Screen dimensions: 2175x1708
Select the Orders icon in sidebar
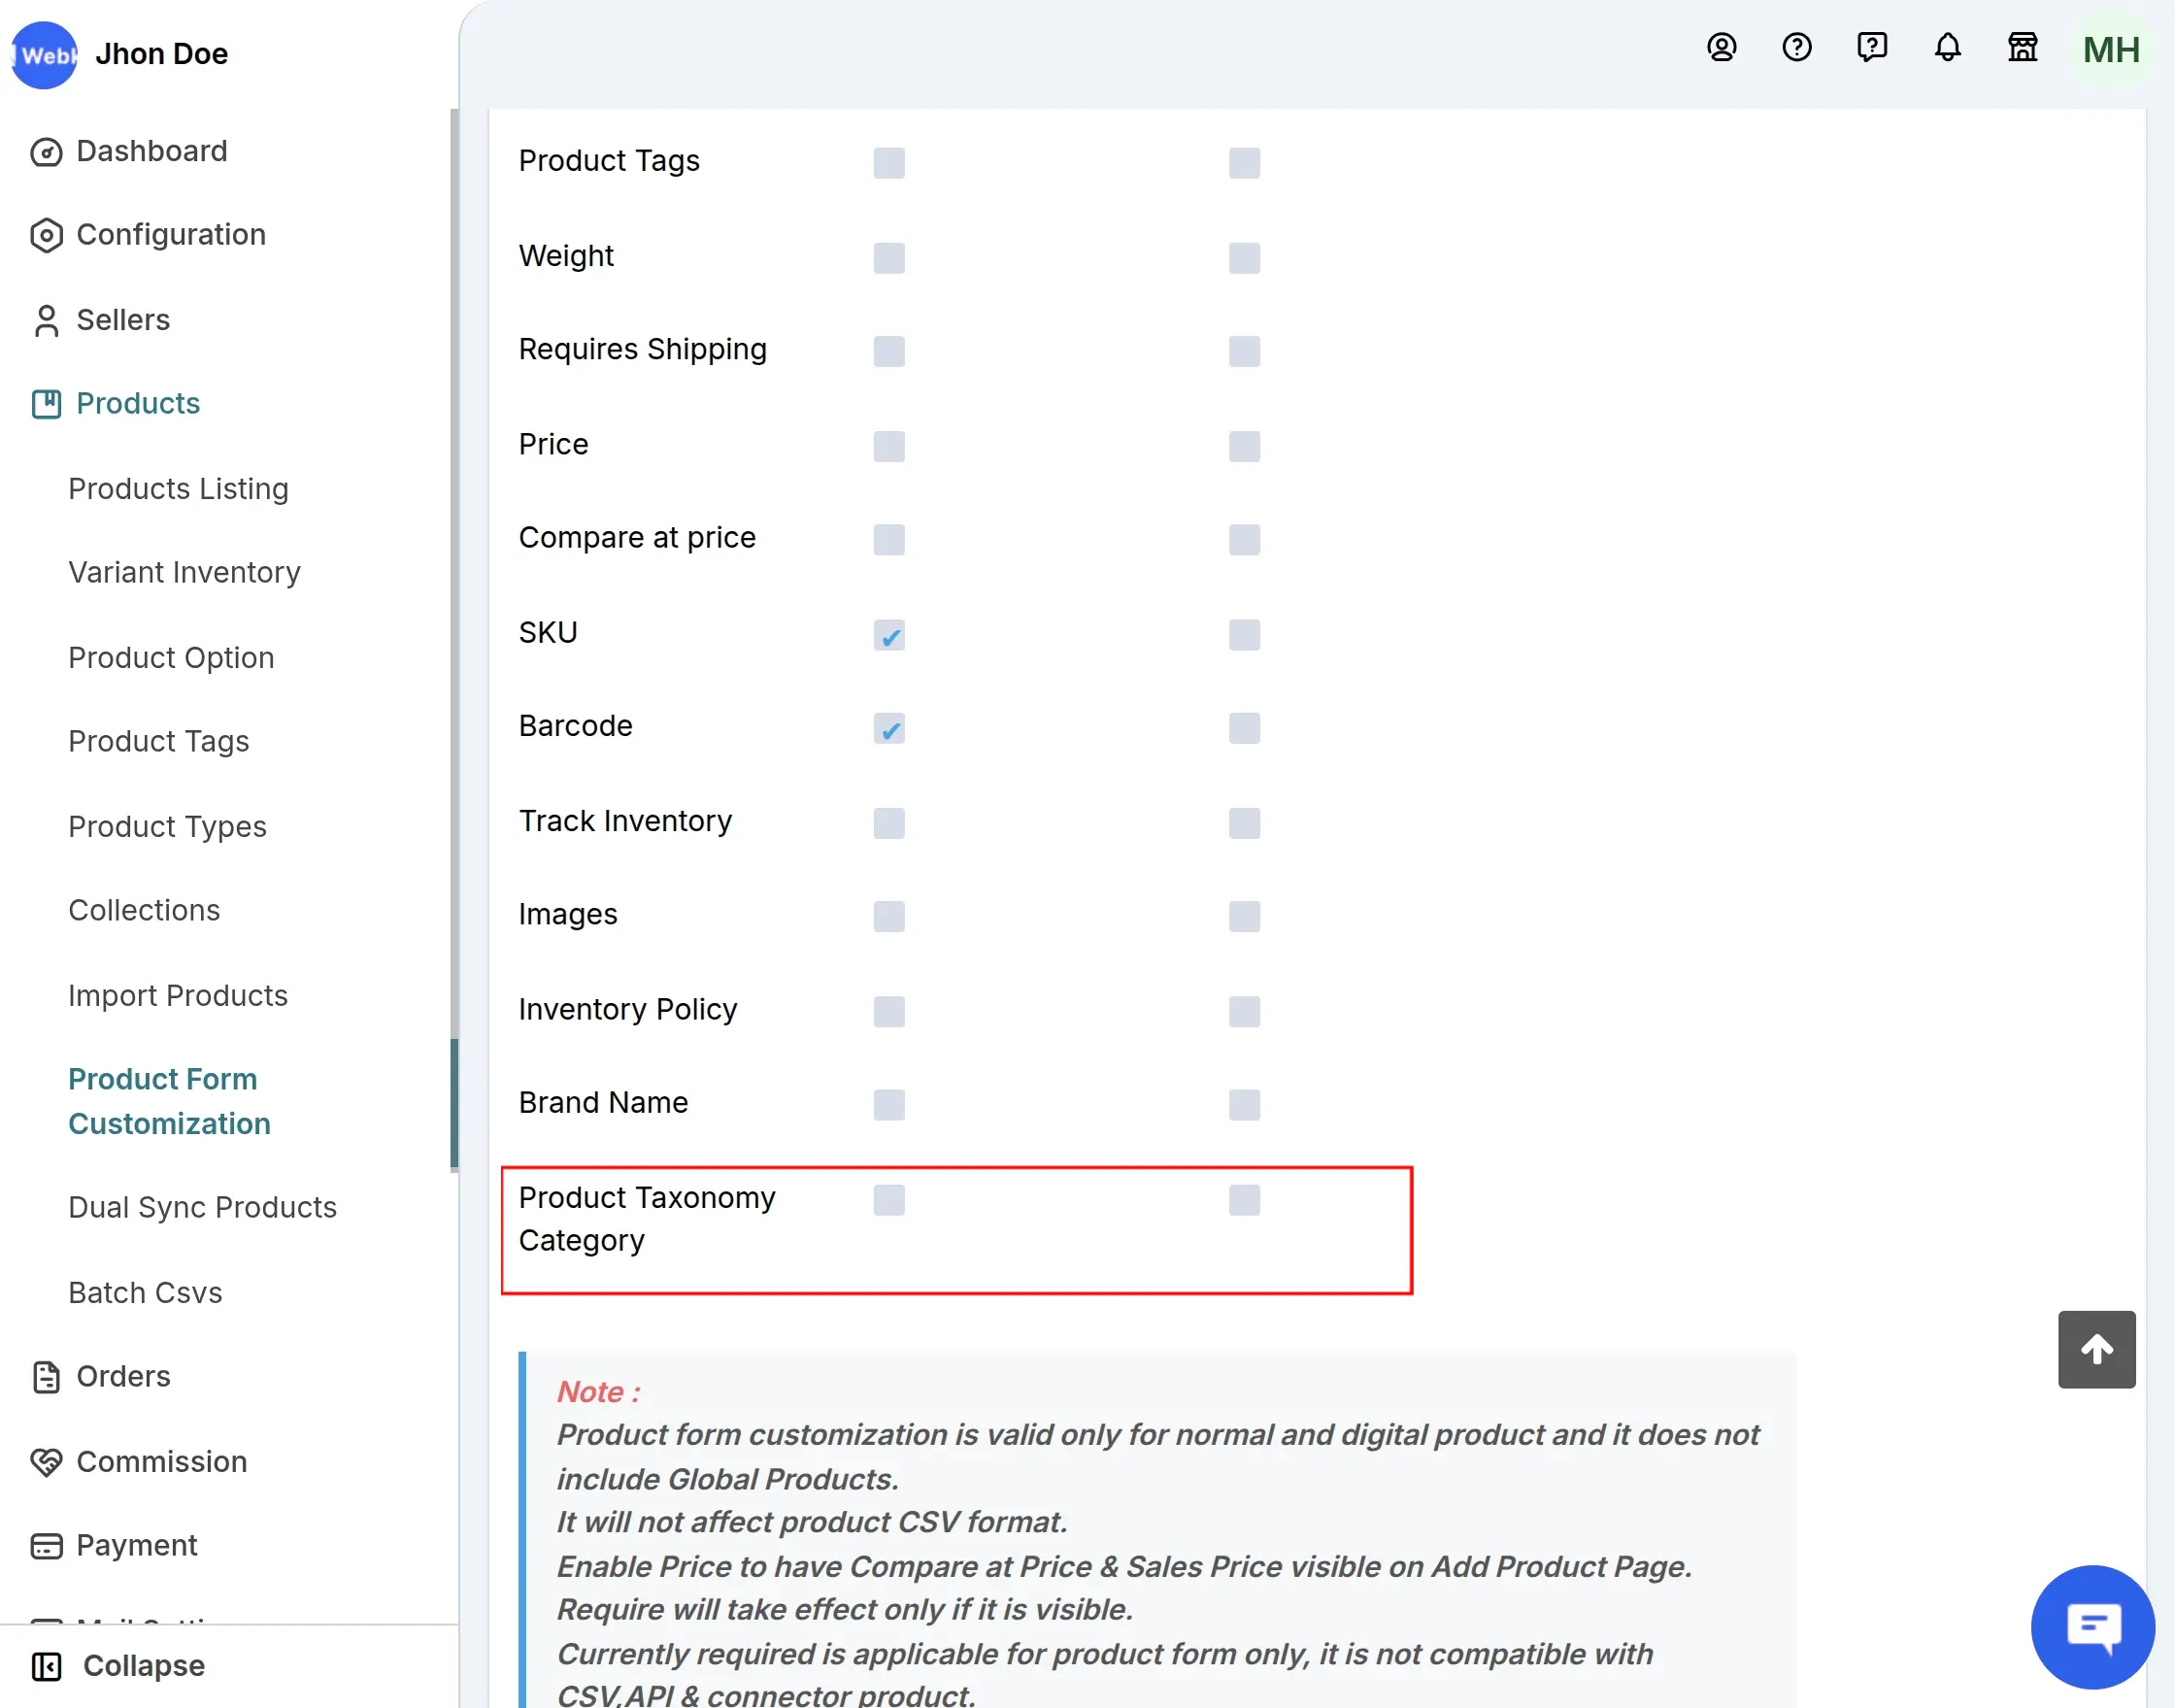[46, 1377]
